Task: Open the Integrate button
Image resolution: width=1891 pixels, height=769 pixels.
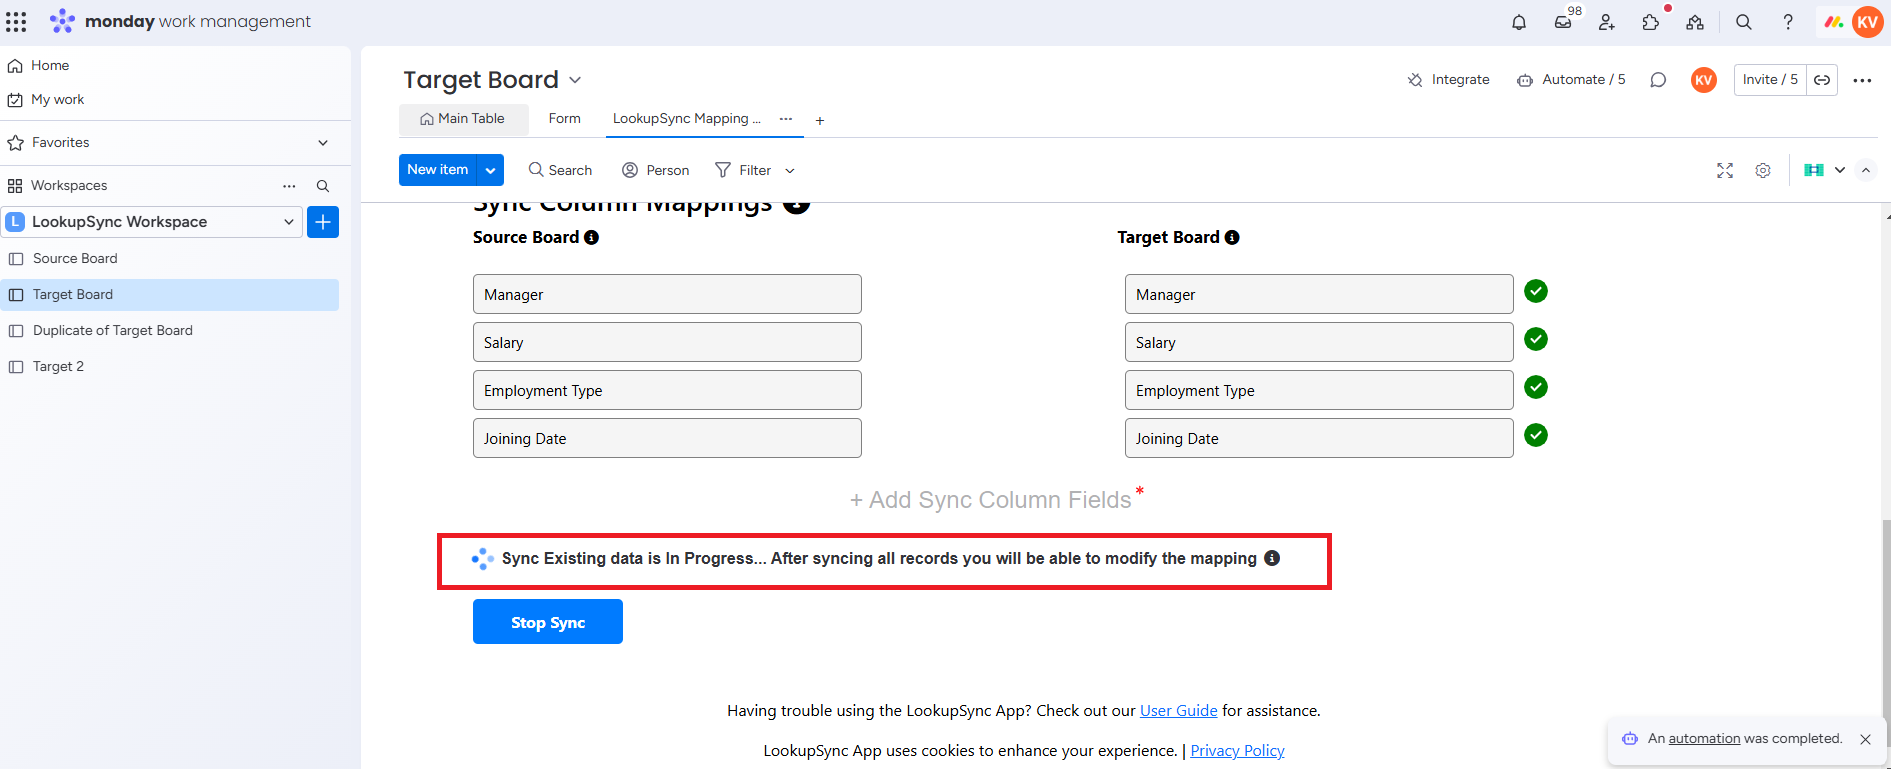Action: pyautogui.click(x=1449, y=80)
